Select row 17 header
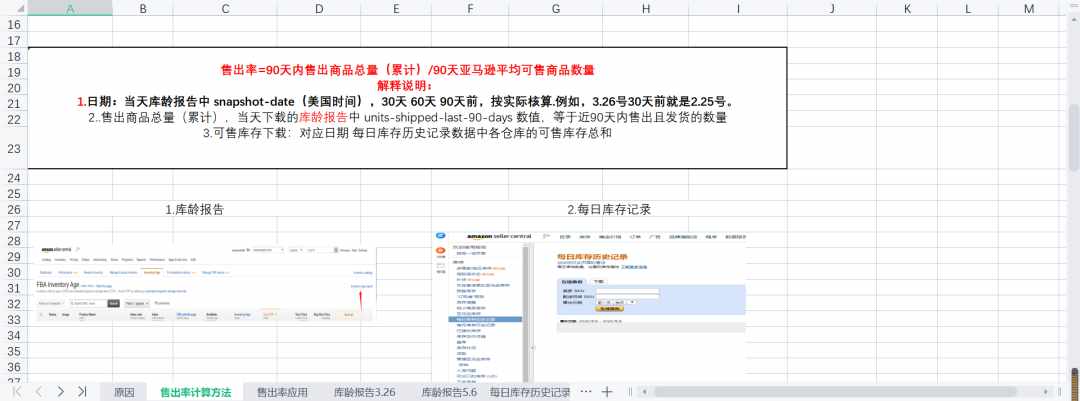The width and height of the screenshot is (1080, 401). 14,41
